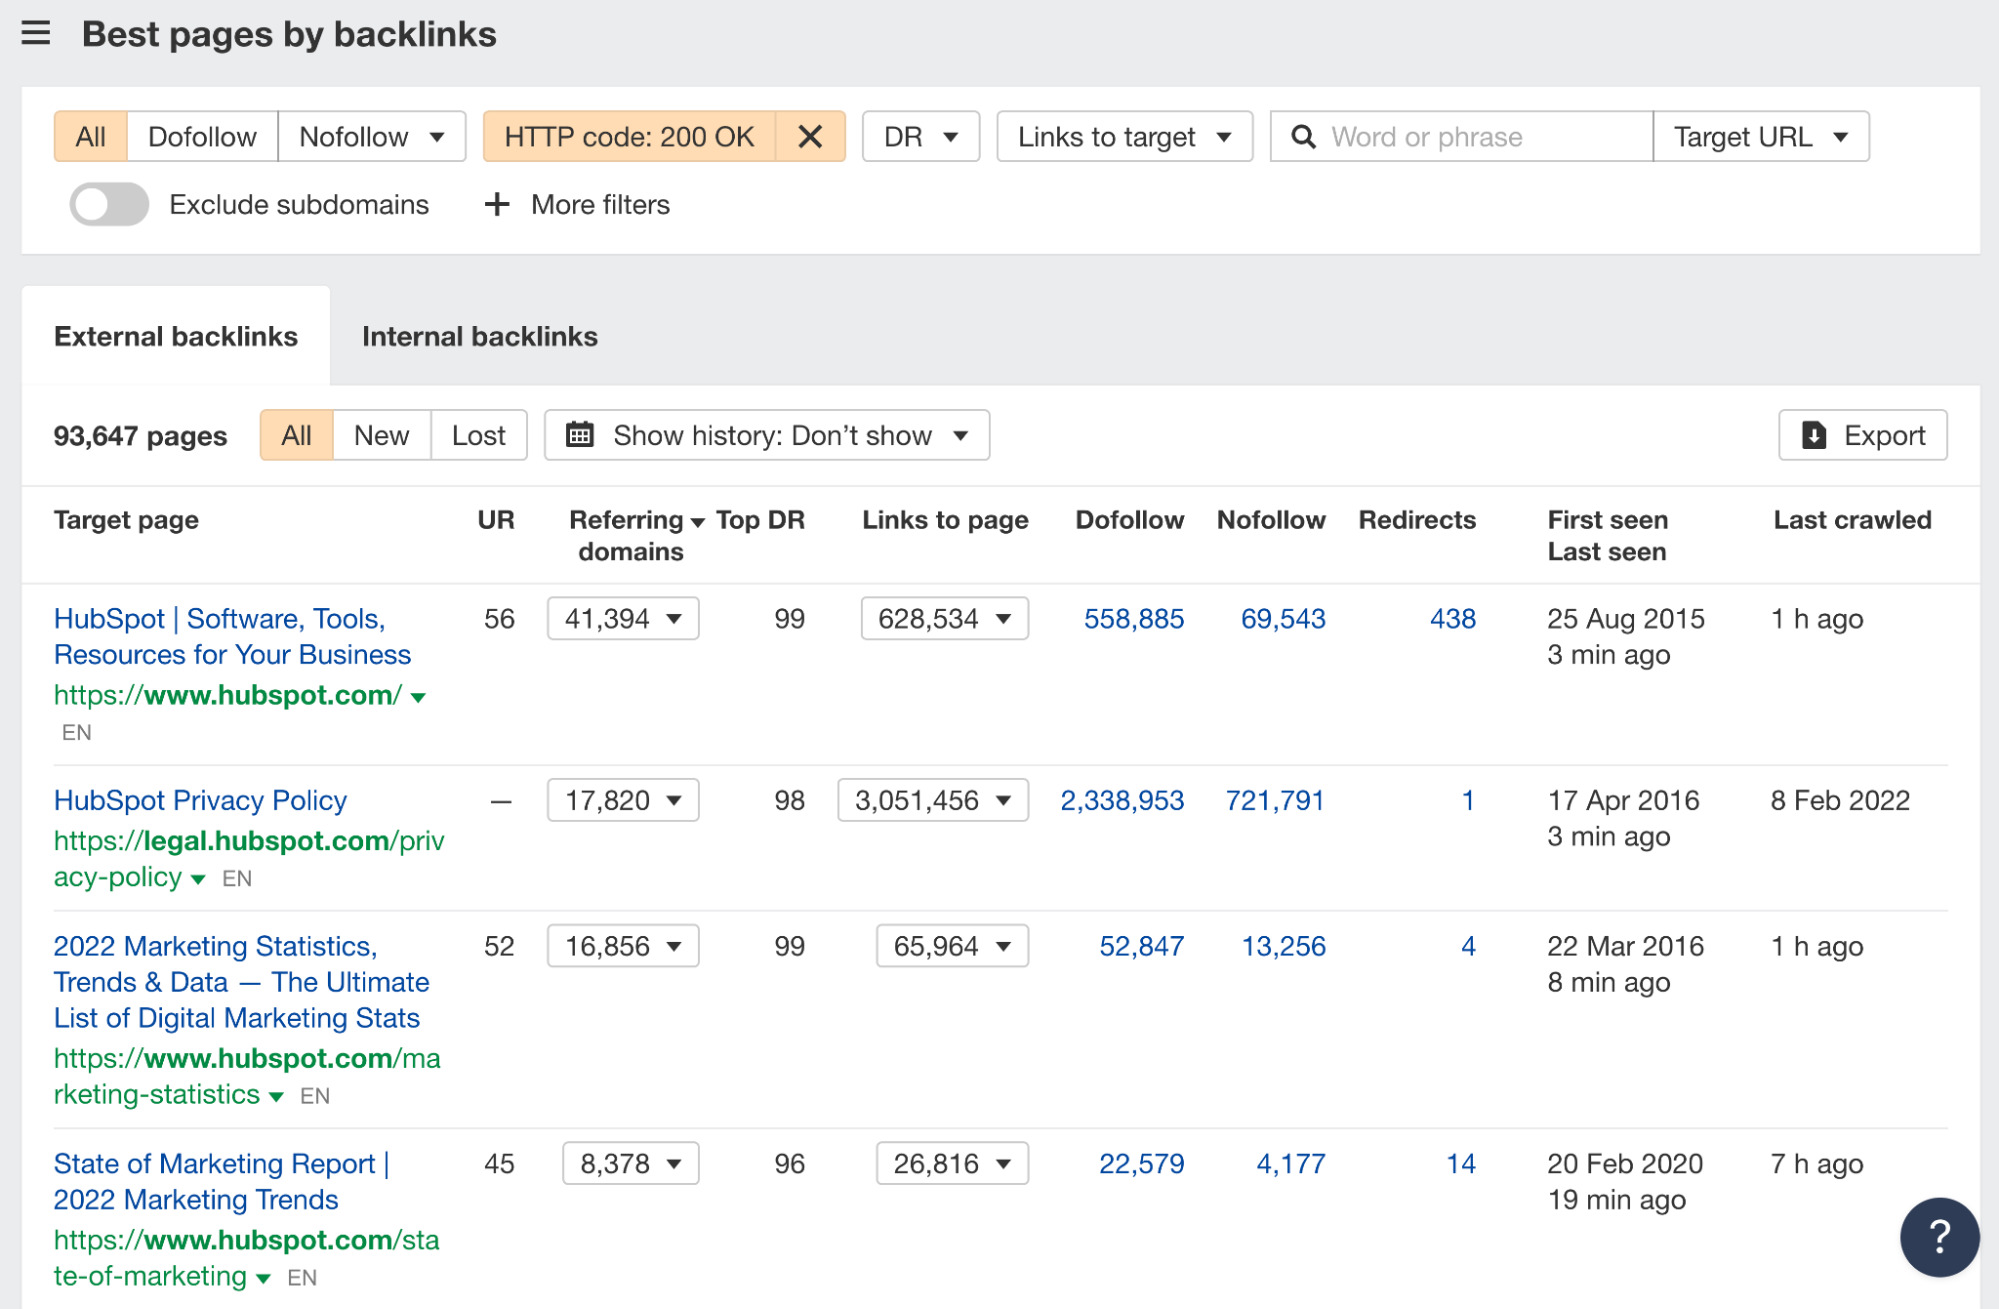1999x1309 pixels.
Task: Open 26,816 links to page dropdown
Action: [952, 1163]
